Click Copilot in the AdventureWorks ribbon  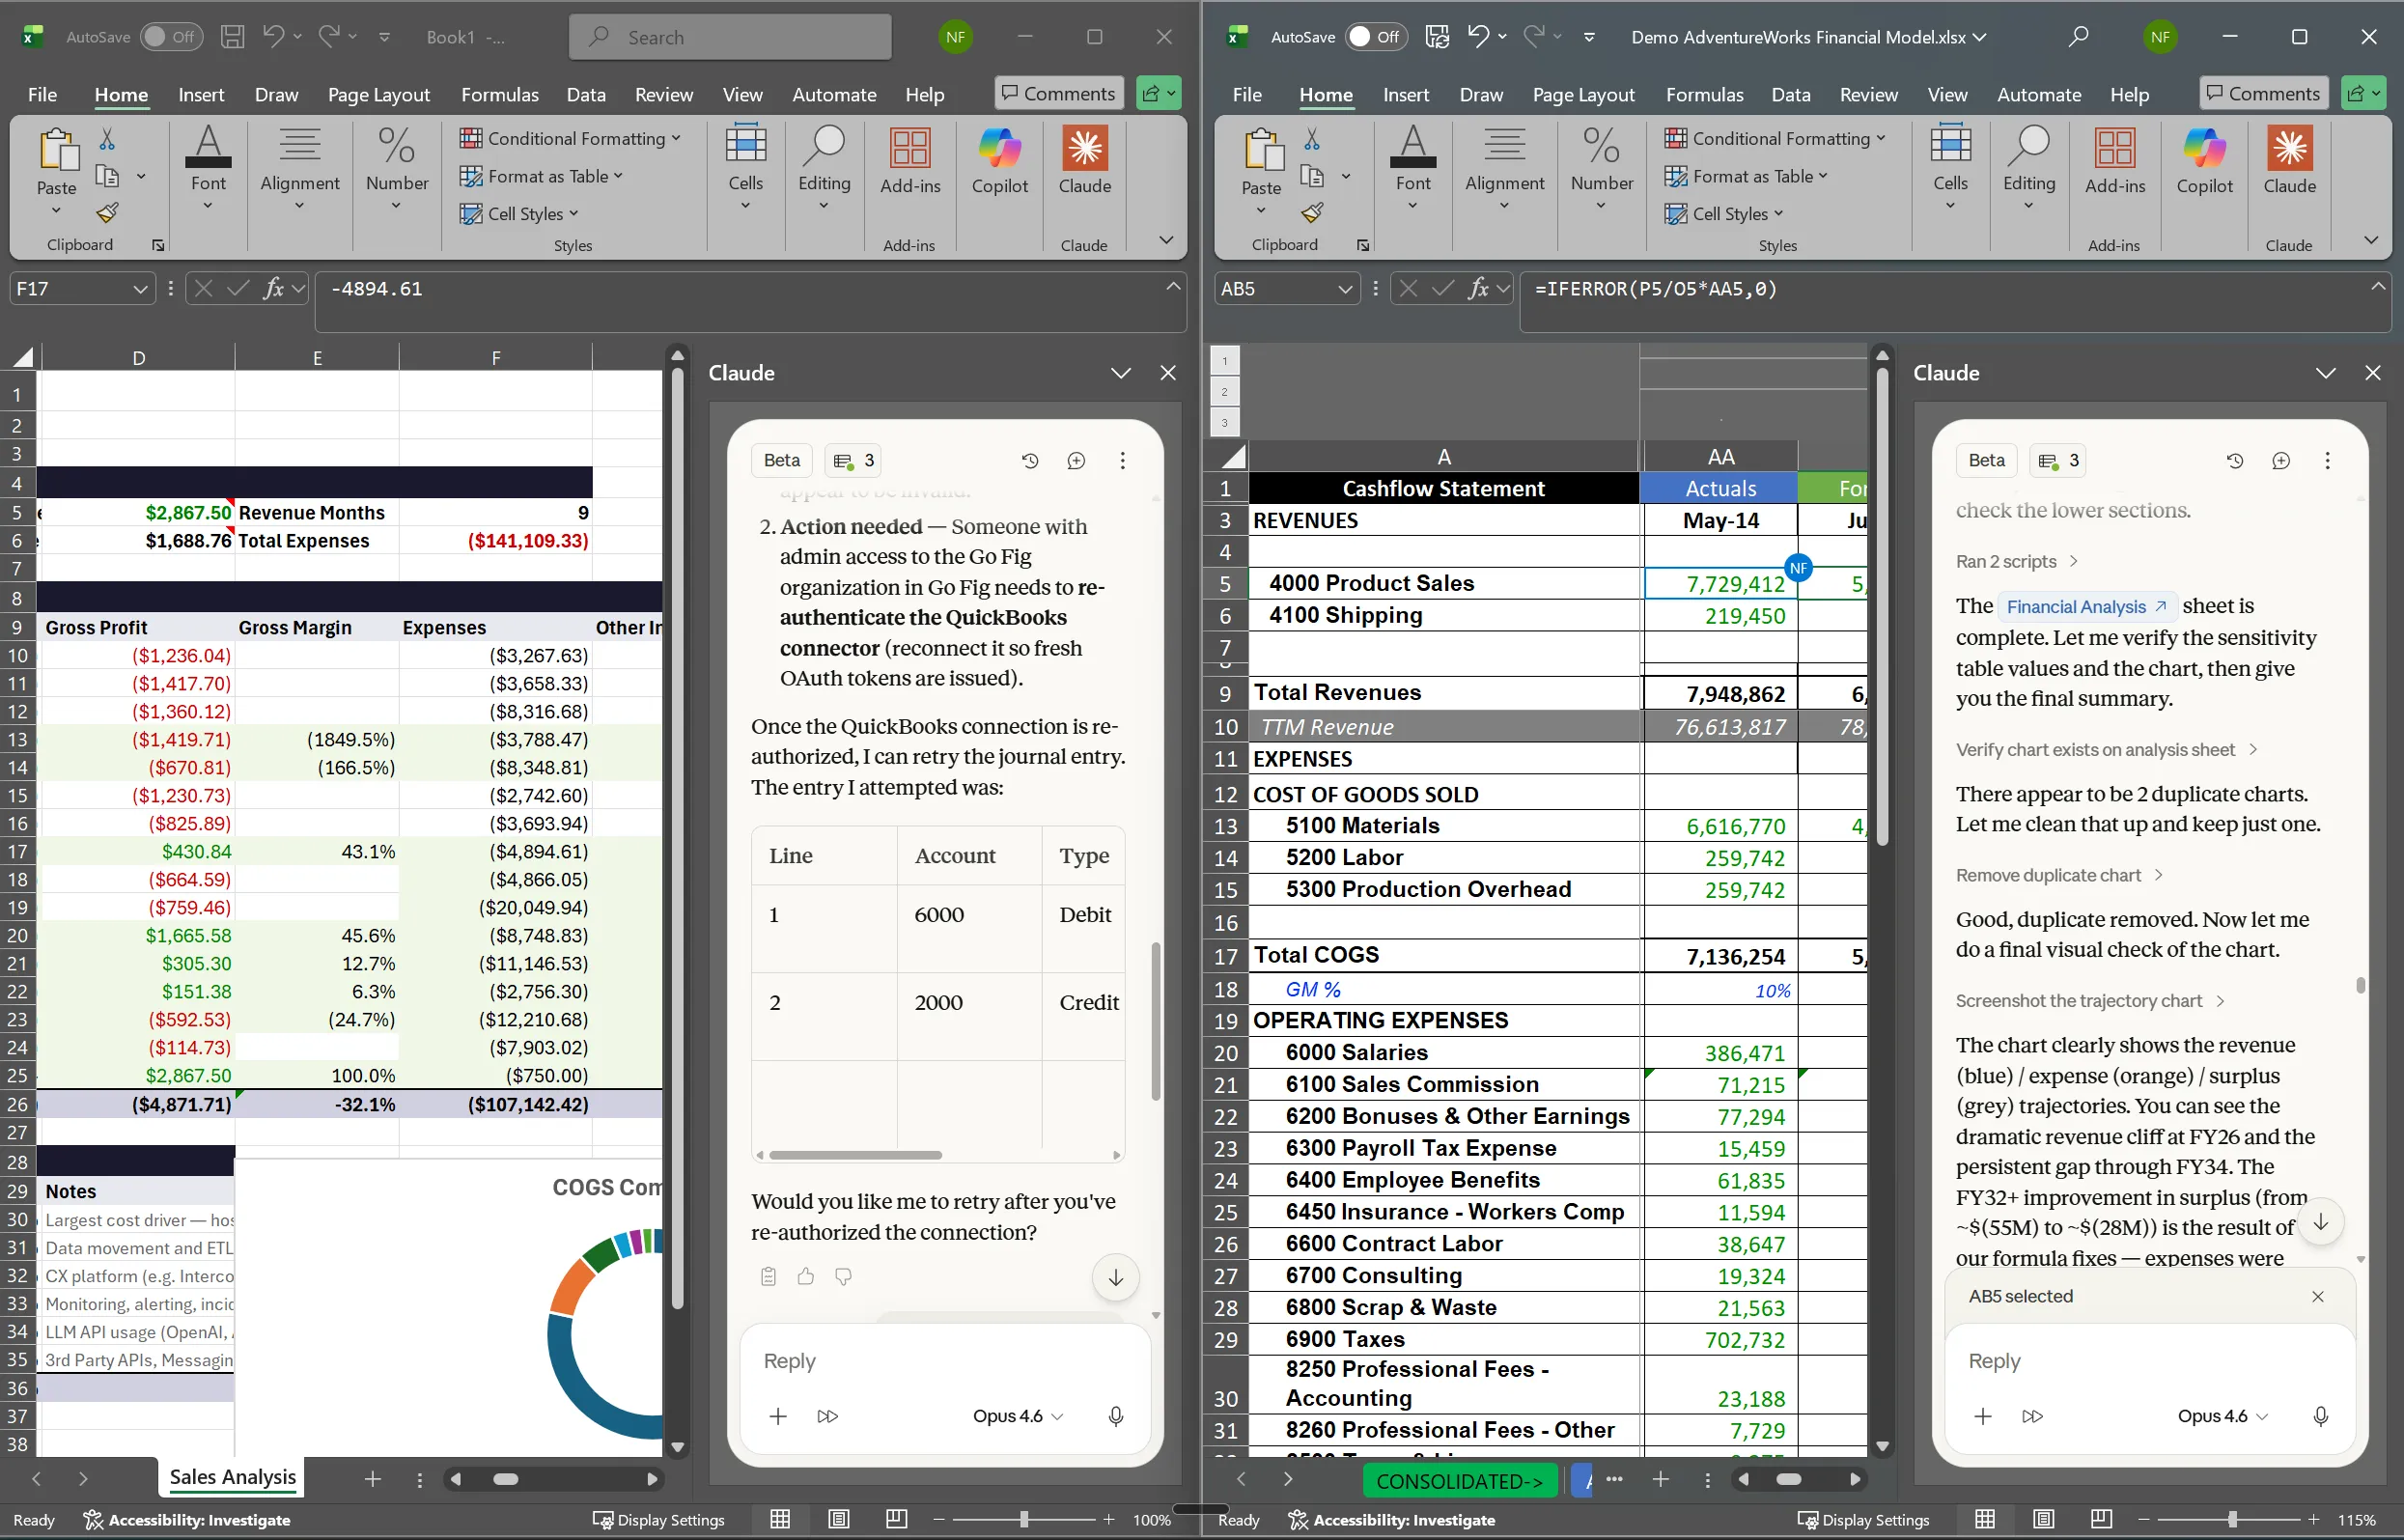point(2204,161)
